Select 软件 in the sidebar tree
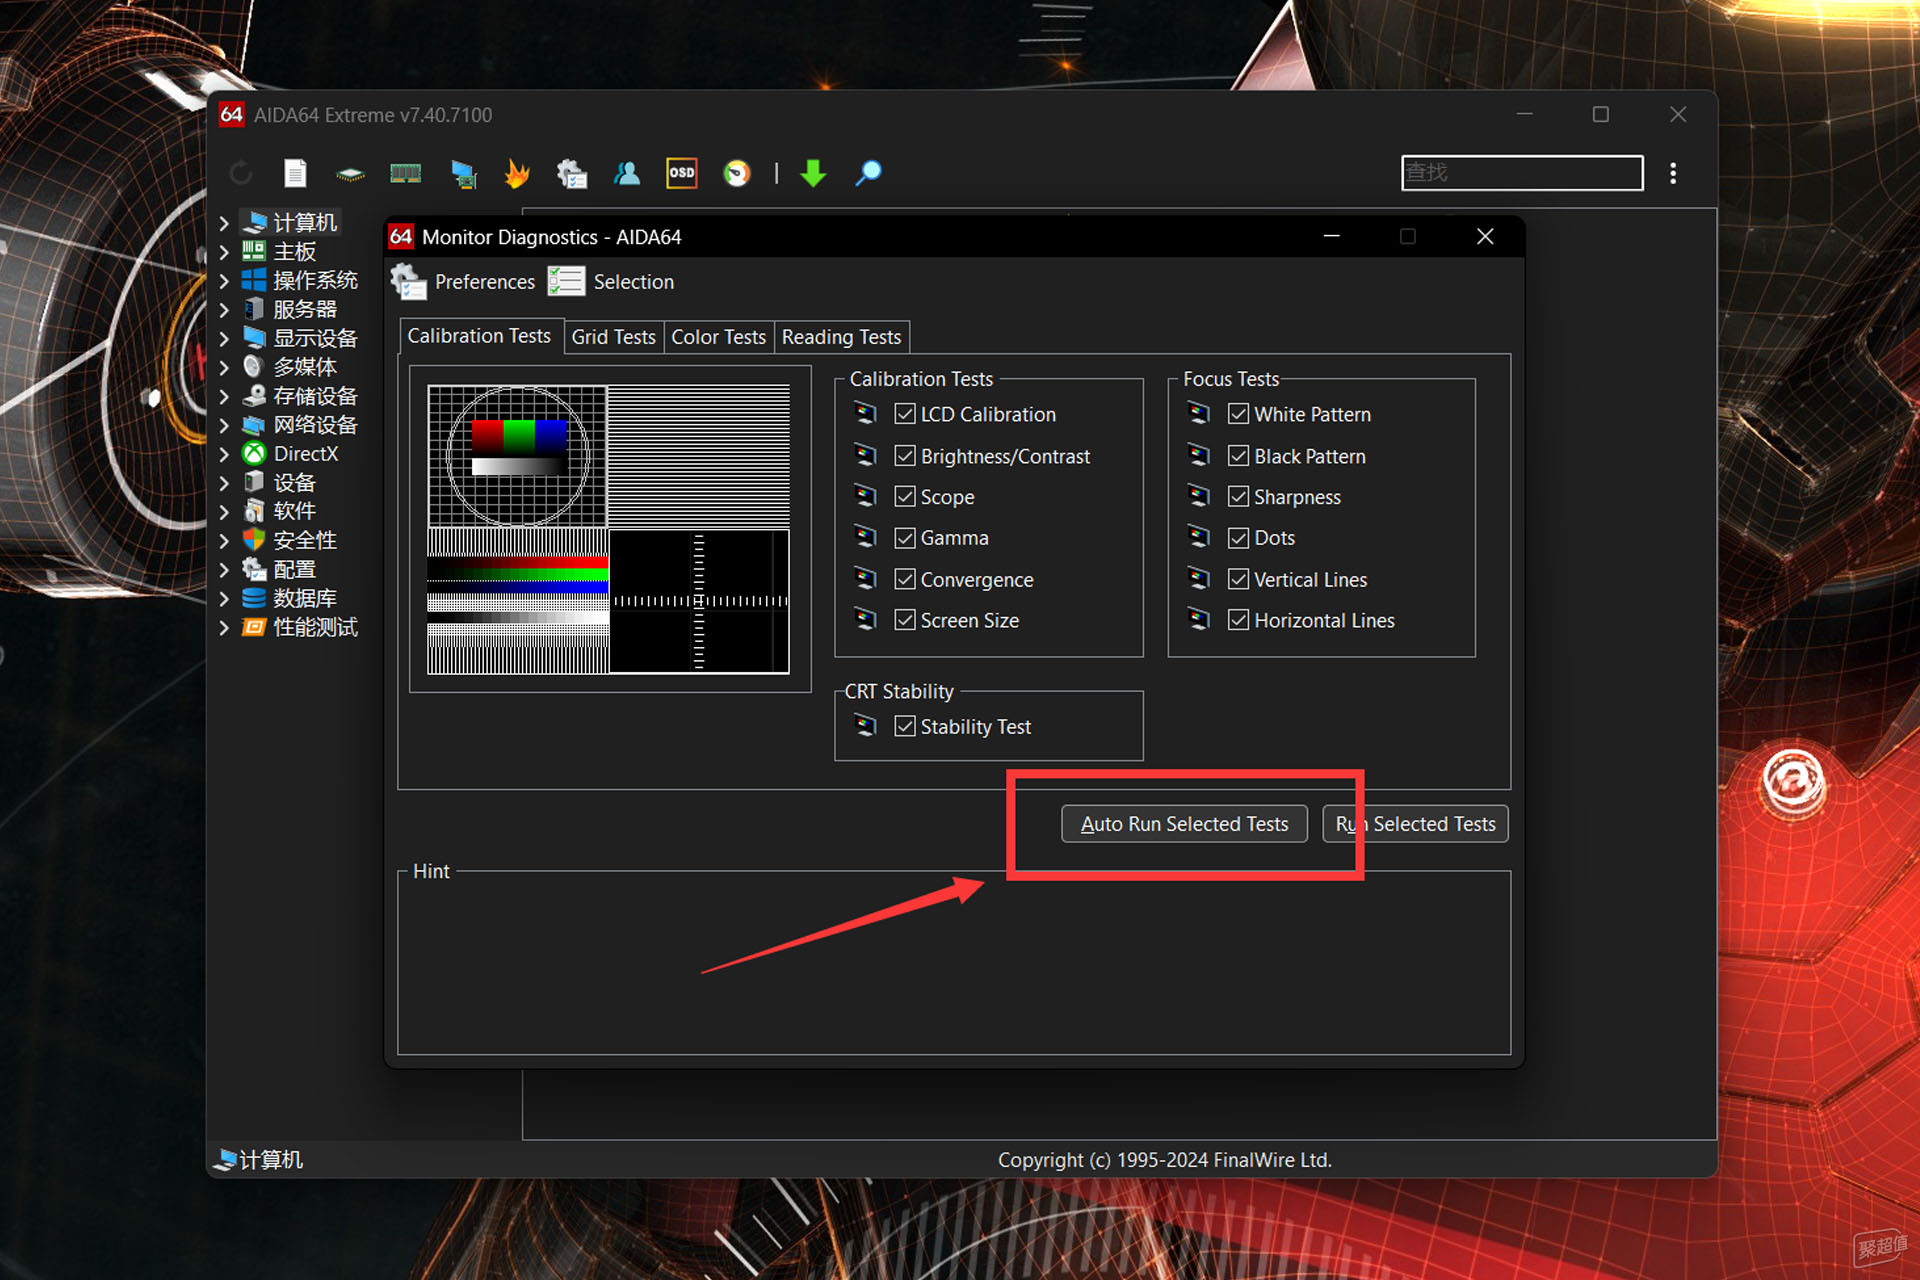Screen dimensions: 1920x1280 (x=294, y=512)
